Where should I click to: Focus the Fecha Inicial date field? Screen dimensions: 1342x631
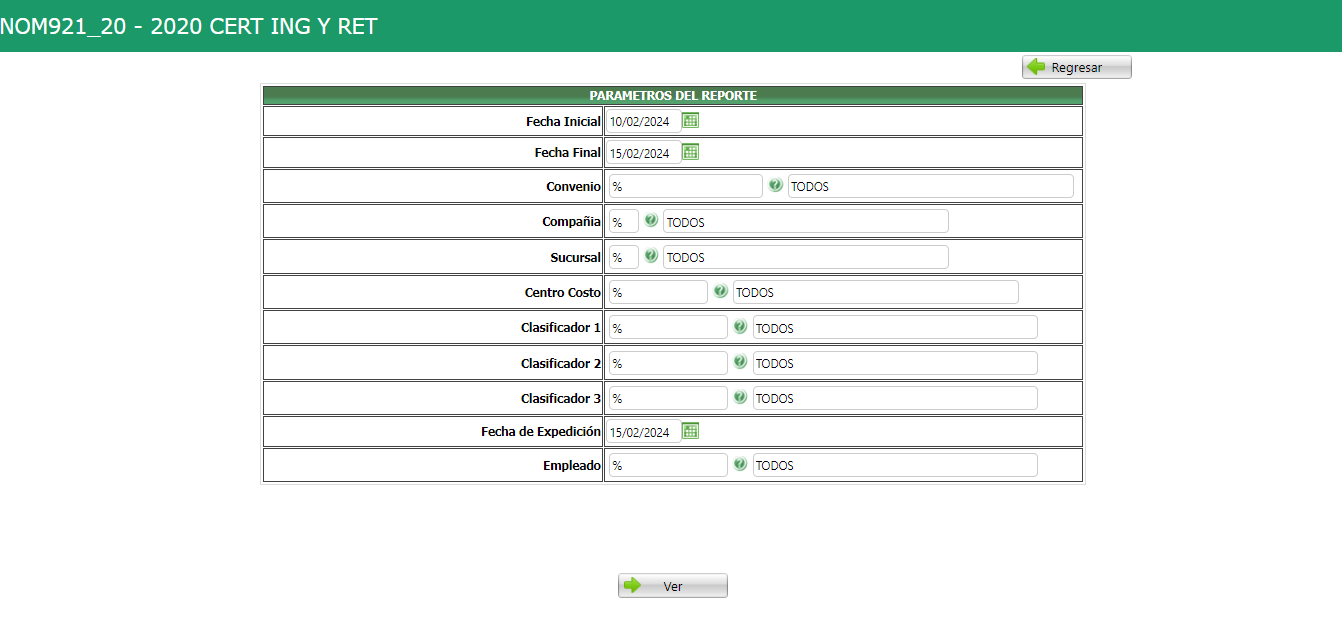tap(643, 122)
